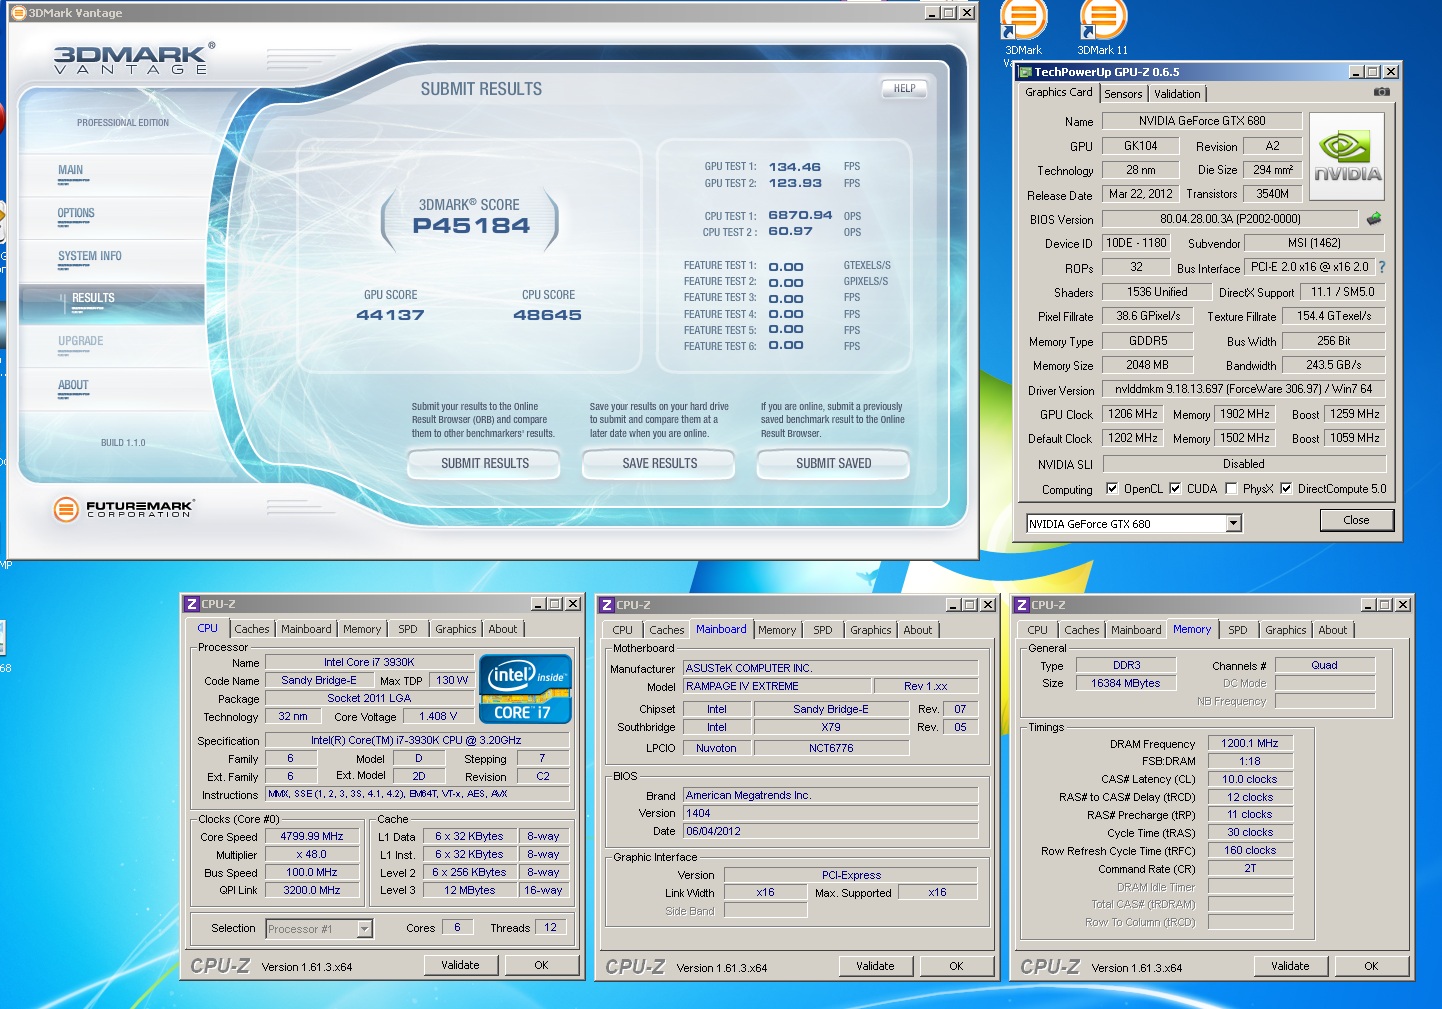Toggle the PhysX checkbox
1442x1009 pixels.
[1231, 489]
